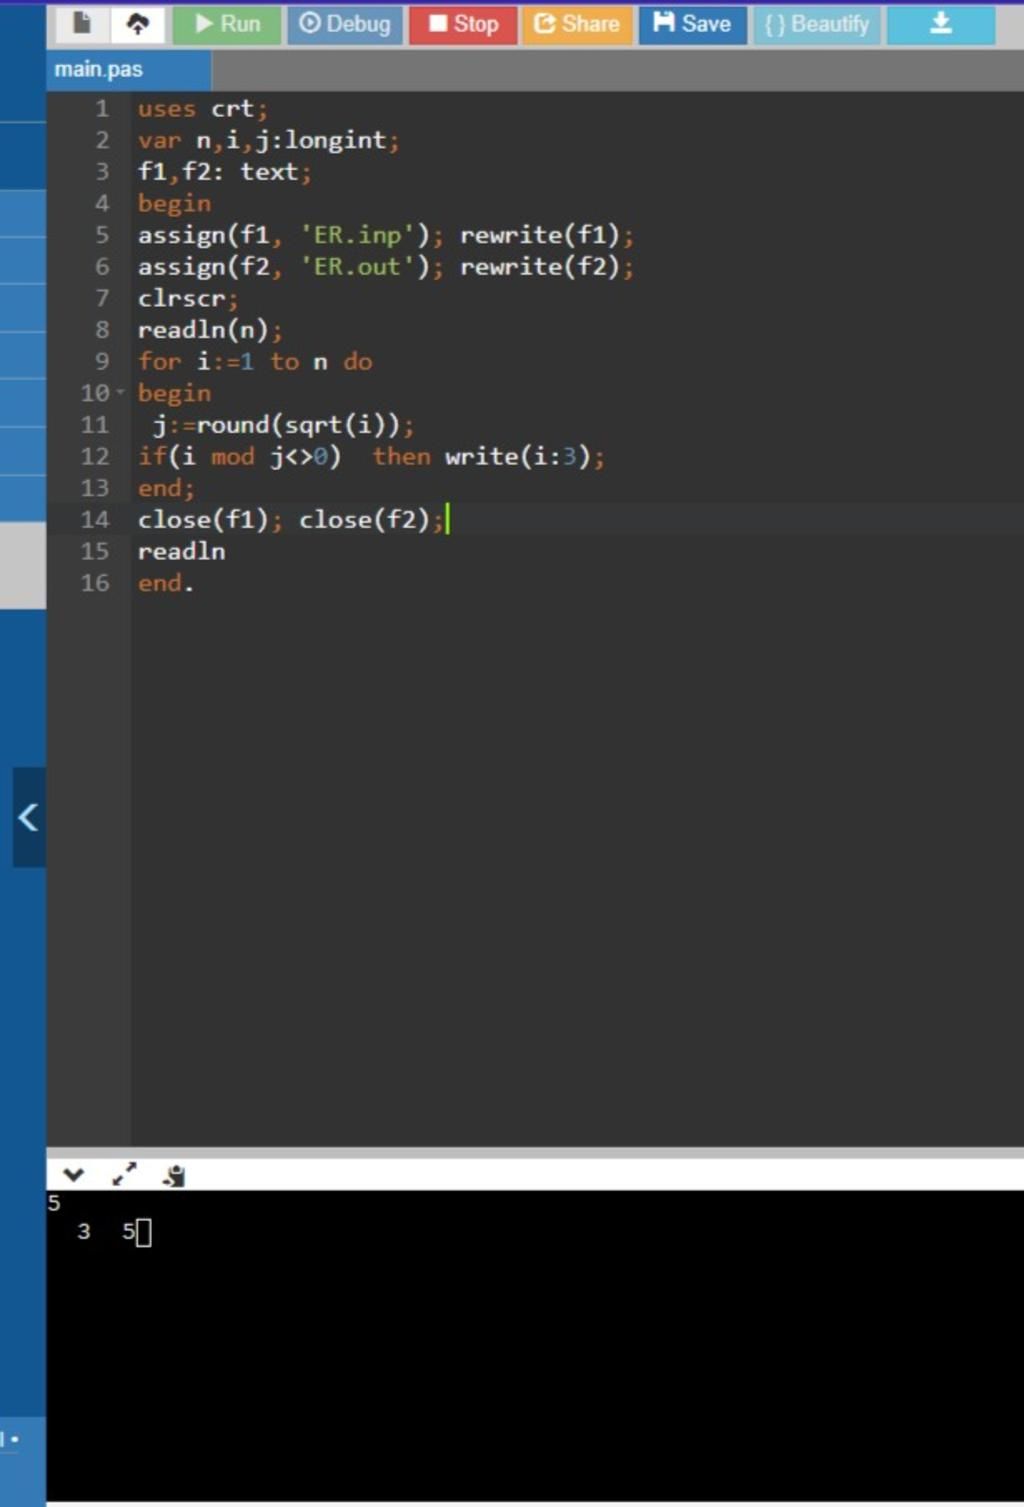Minimize the console with chevron icon
The height and width of the screenshot is (1507, 1024).
pos(73,1175)
